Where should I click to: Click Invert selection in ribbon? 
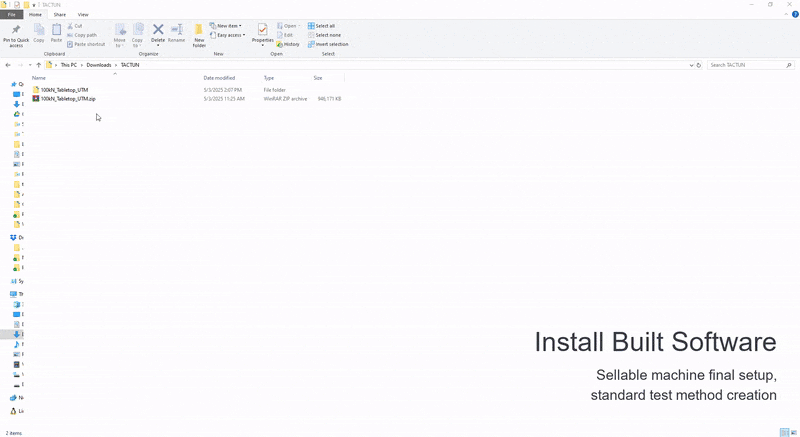(329, 44)
